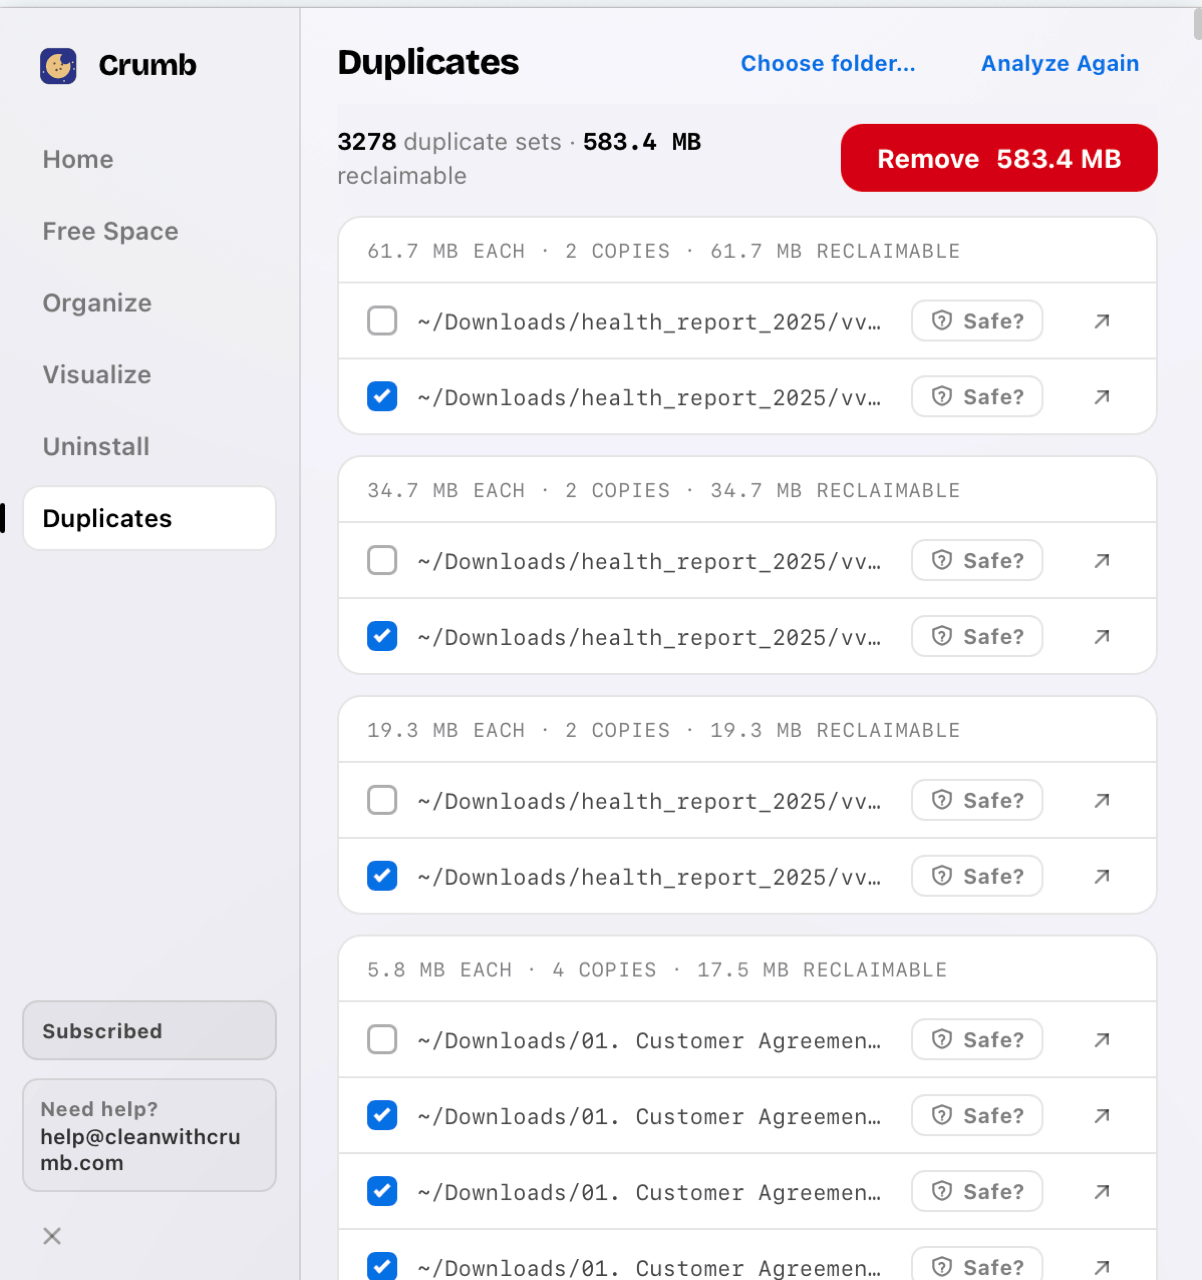The width and height of the screenshot is (1202, 1280).
Task: Uncheck the selected 61.7 MB health_report copy
Action: [382, 397]
